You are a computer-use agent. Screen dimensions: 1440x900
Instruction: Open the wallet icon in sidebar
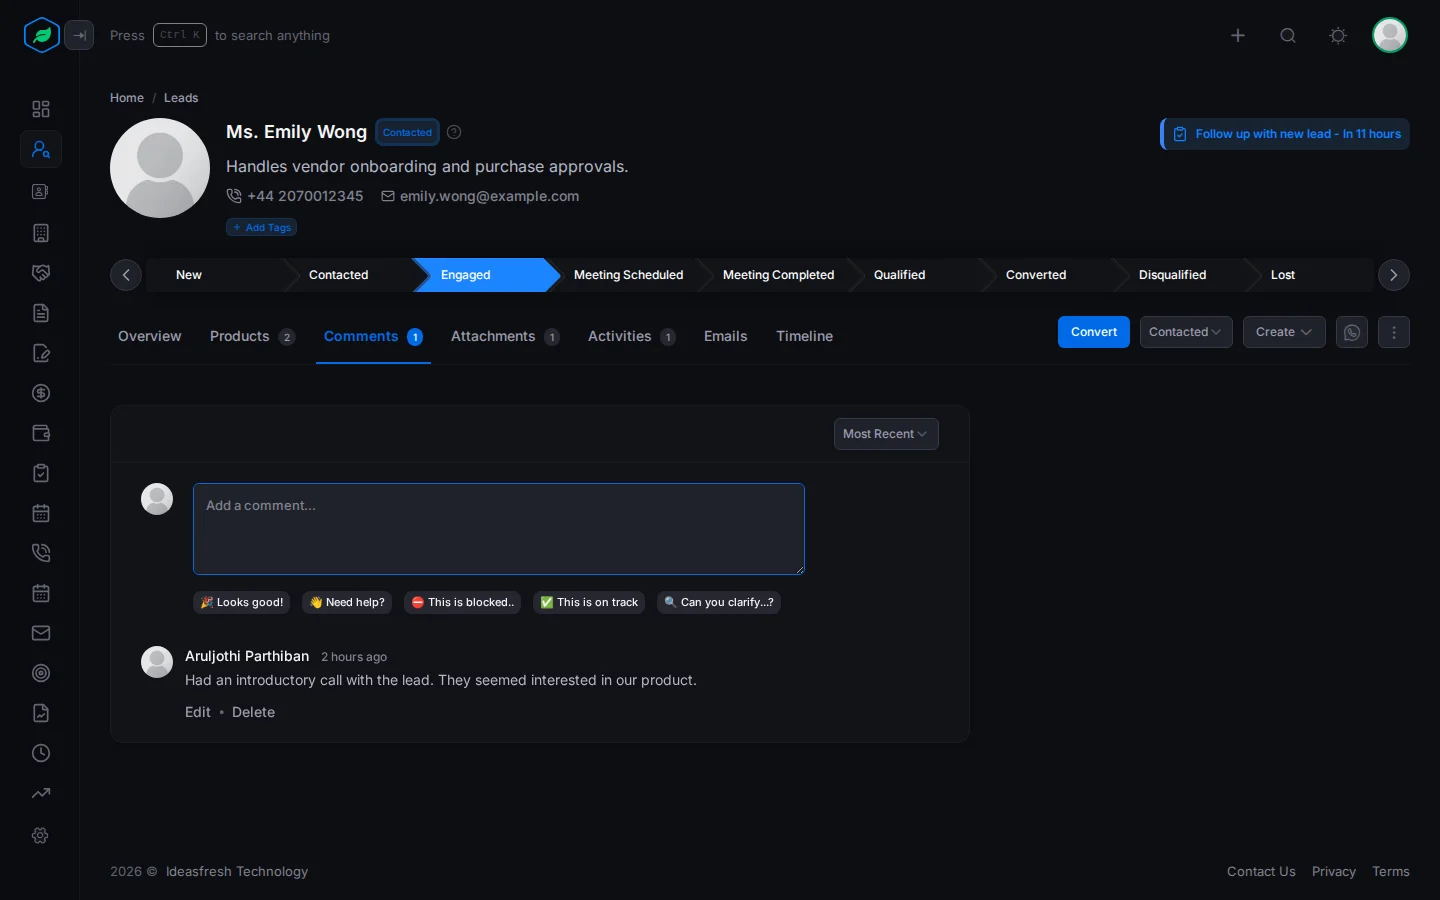point(41,433)
